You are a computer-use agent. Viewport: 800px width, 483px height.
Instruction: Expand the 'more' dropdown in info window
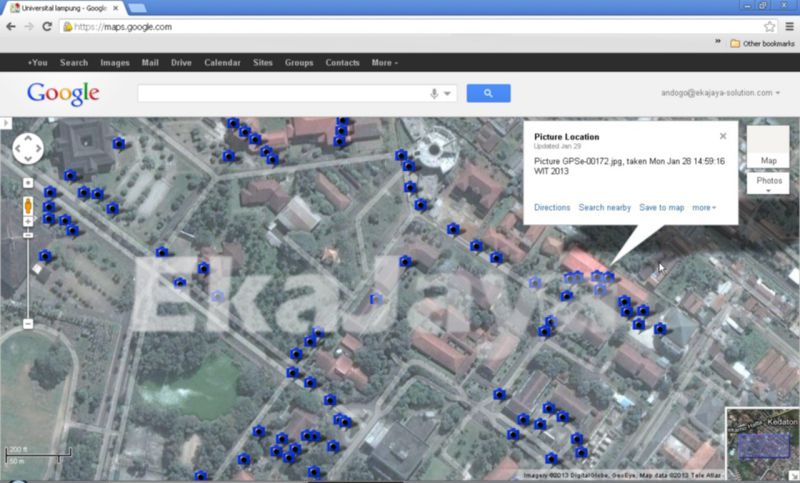coord(705,208)
